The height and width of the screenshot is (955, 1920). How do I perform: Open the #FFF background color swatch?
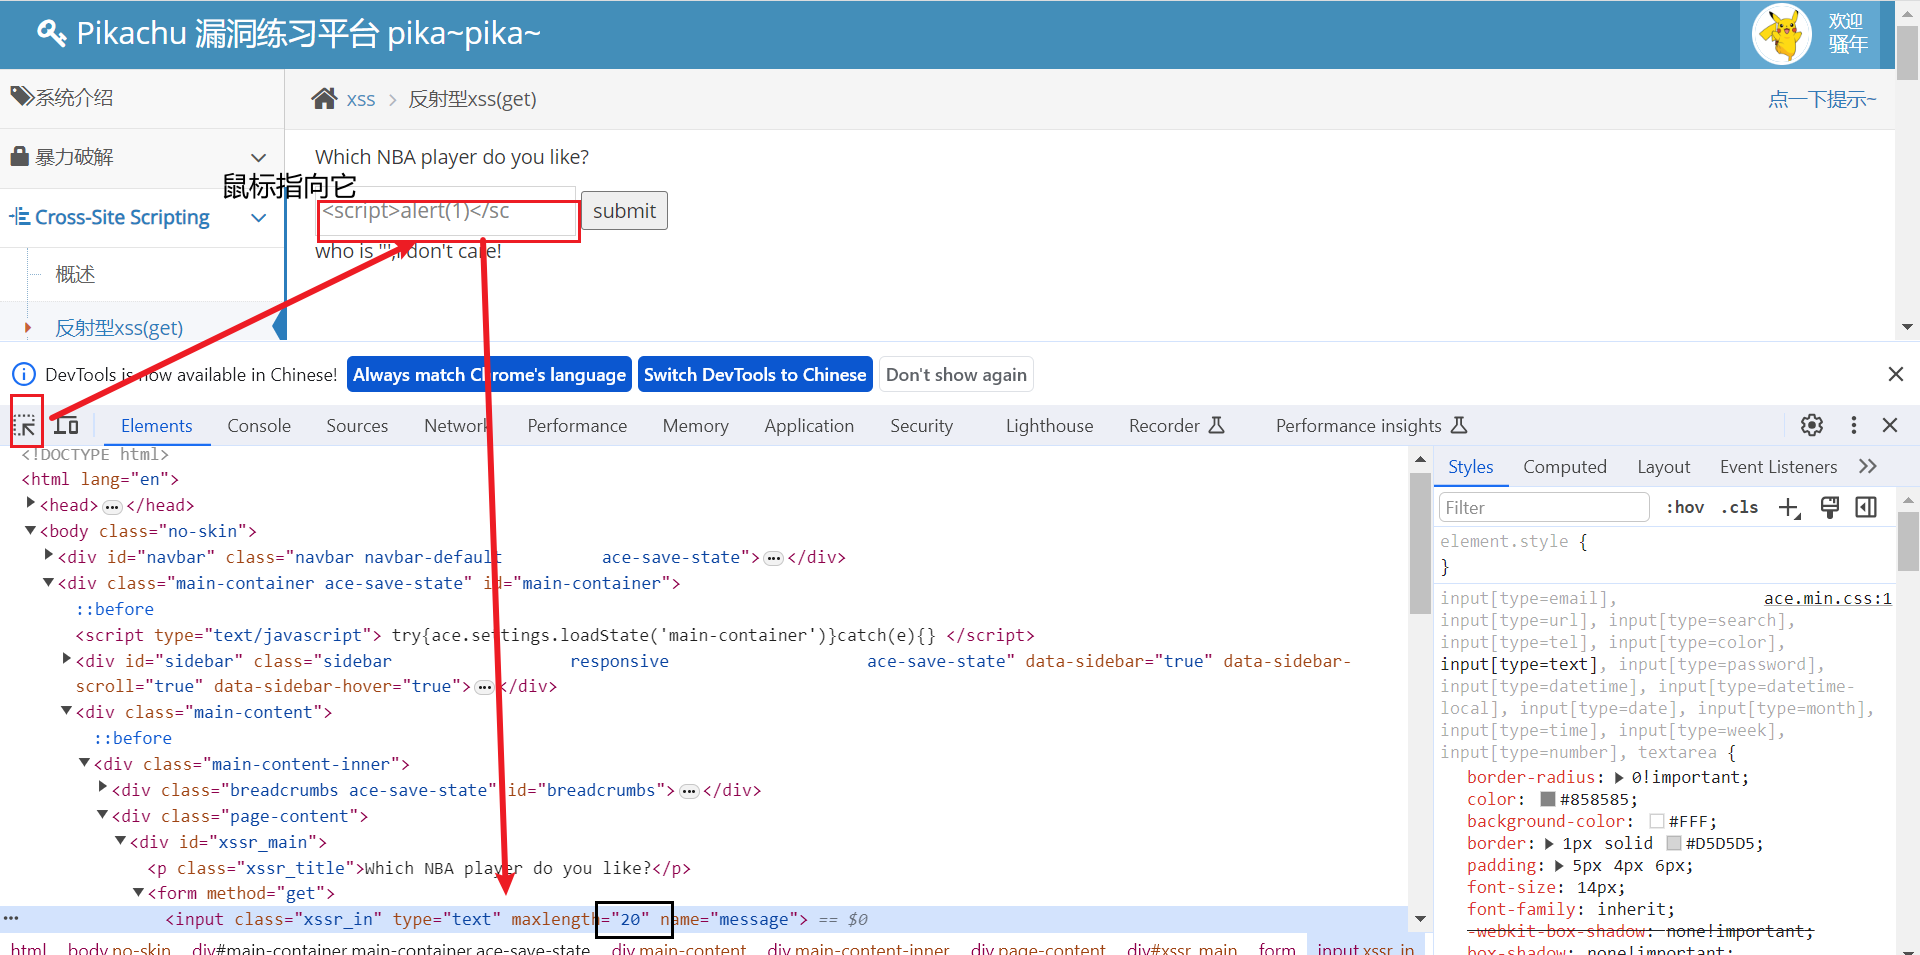pyautogui.click(x=1656, y=821)
